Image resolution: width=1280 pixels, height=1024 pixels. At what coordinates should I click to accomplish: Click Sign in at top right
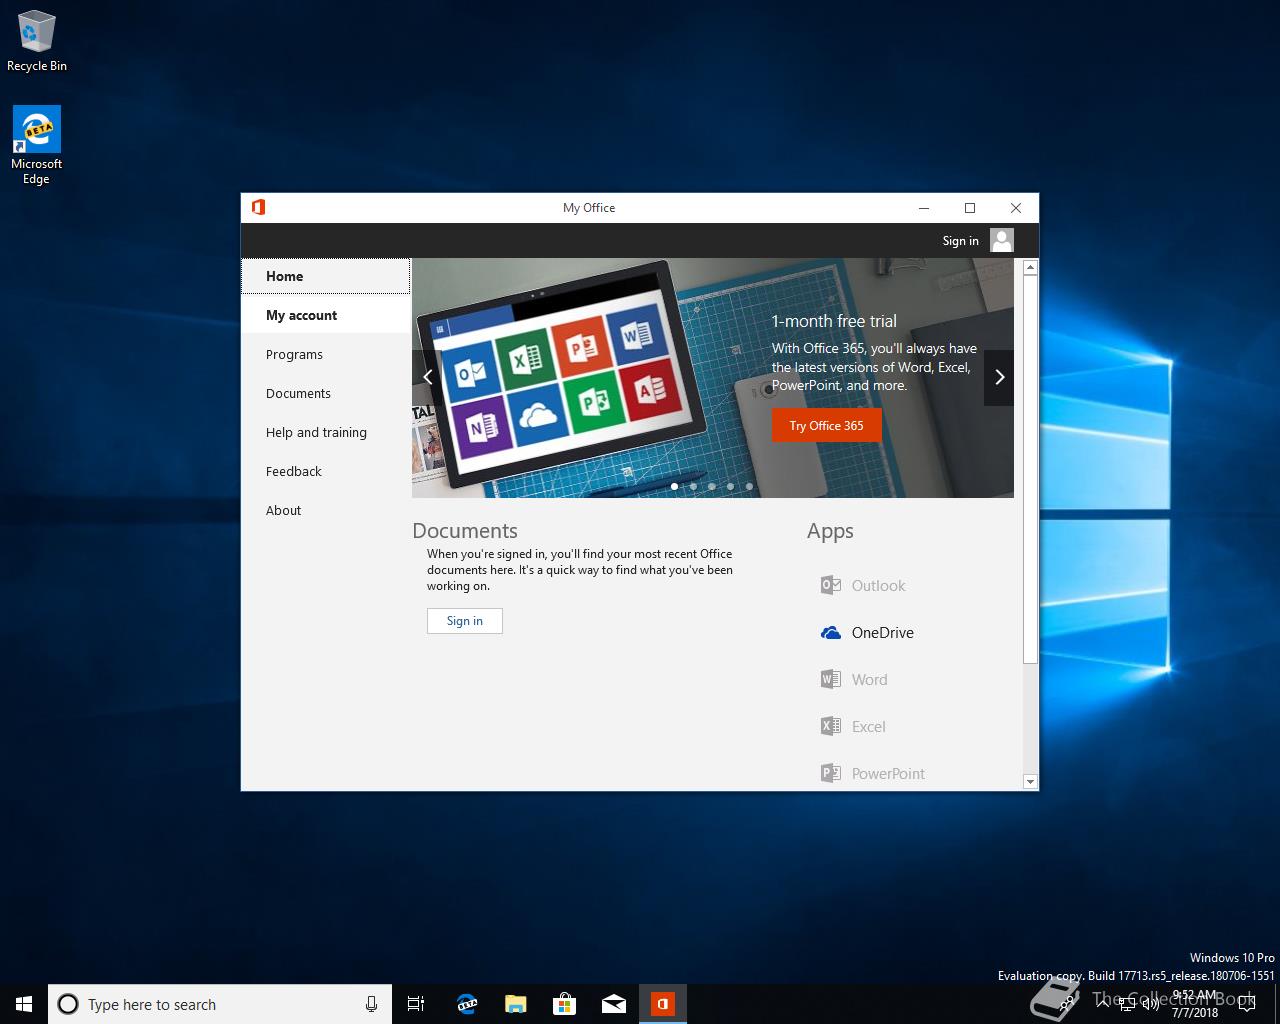tap(960, 240)
